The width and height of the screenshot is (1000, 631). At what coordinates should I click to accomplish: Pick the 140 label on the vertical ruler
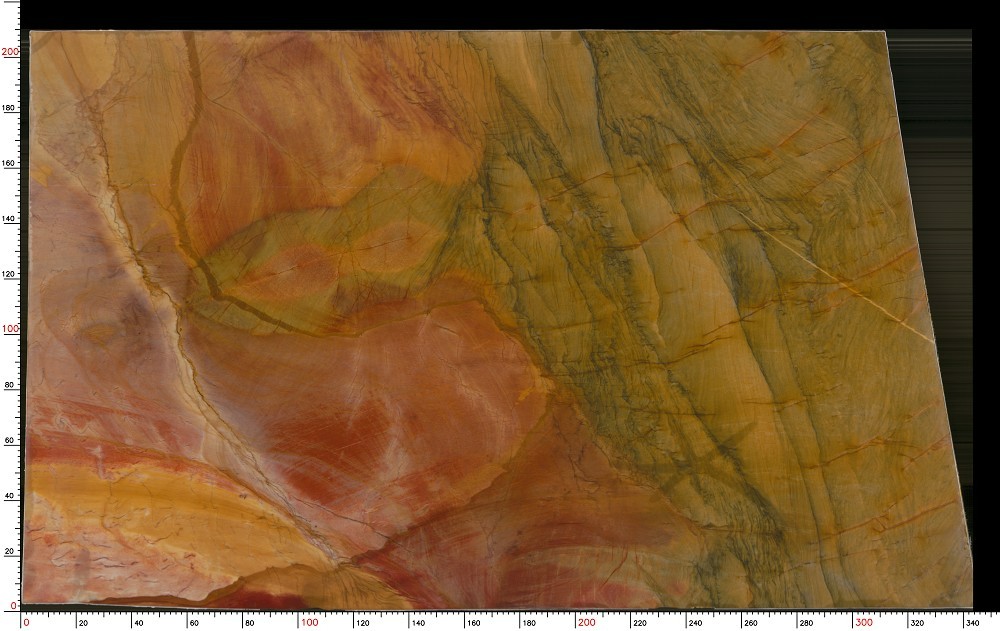(x=8, y=218)
